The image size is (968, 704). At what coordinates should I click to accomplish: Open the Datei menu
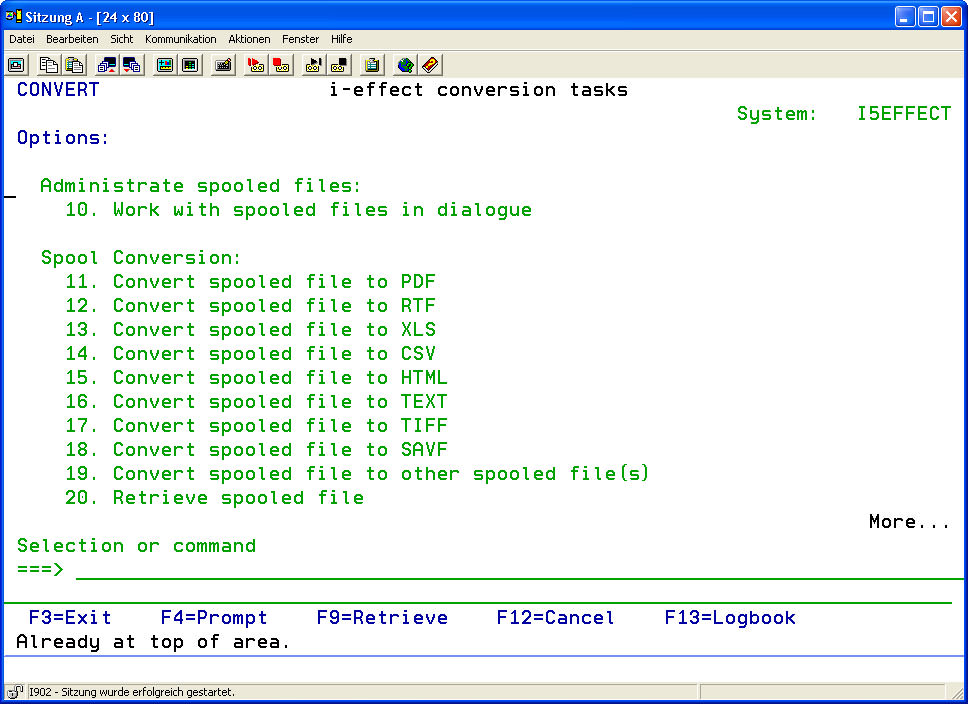(21, 39)
